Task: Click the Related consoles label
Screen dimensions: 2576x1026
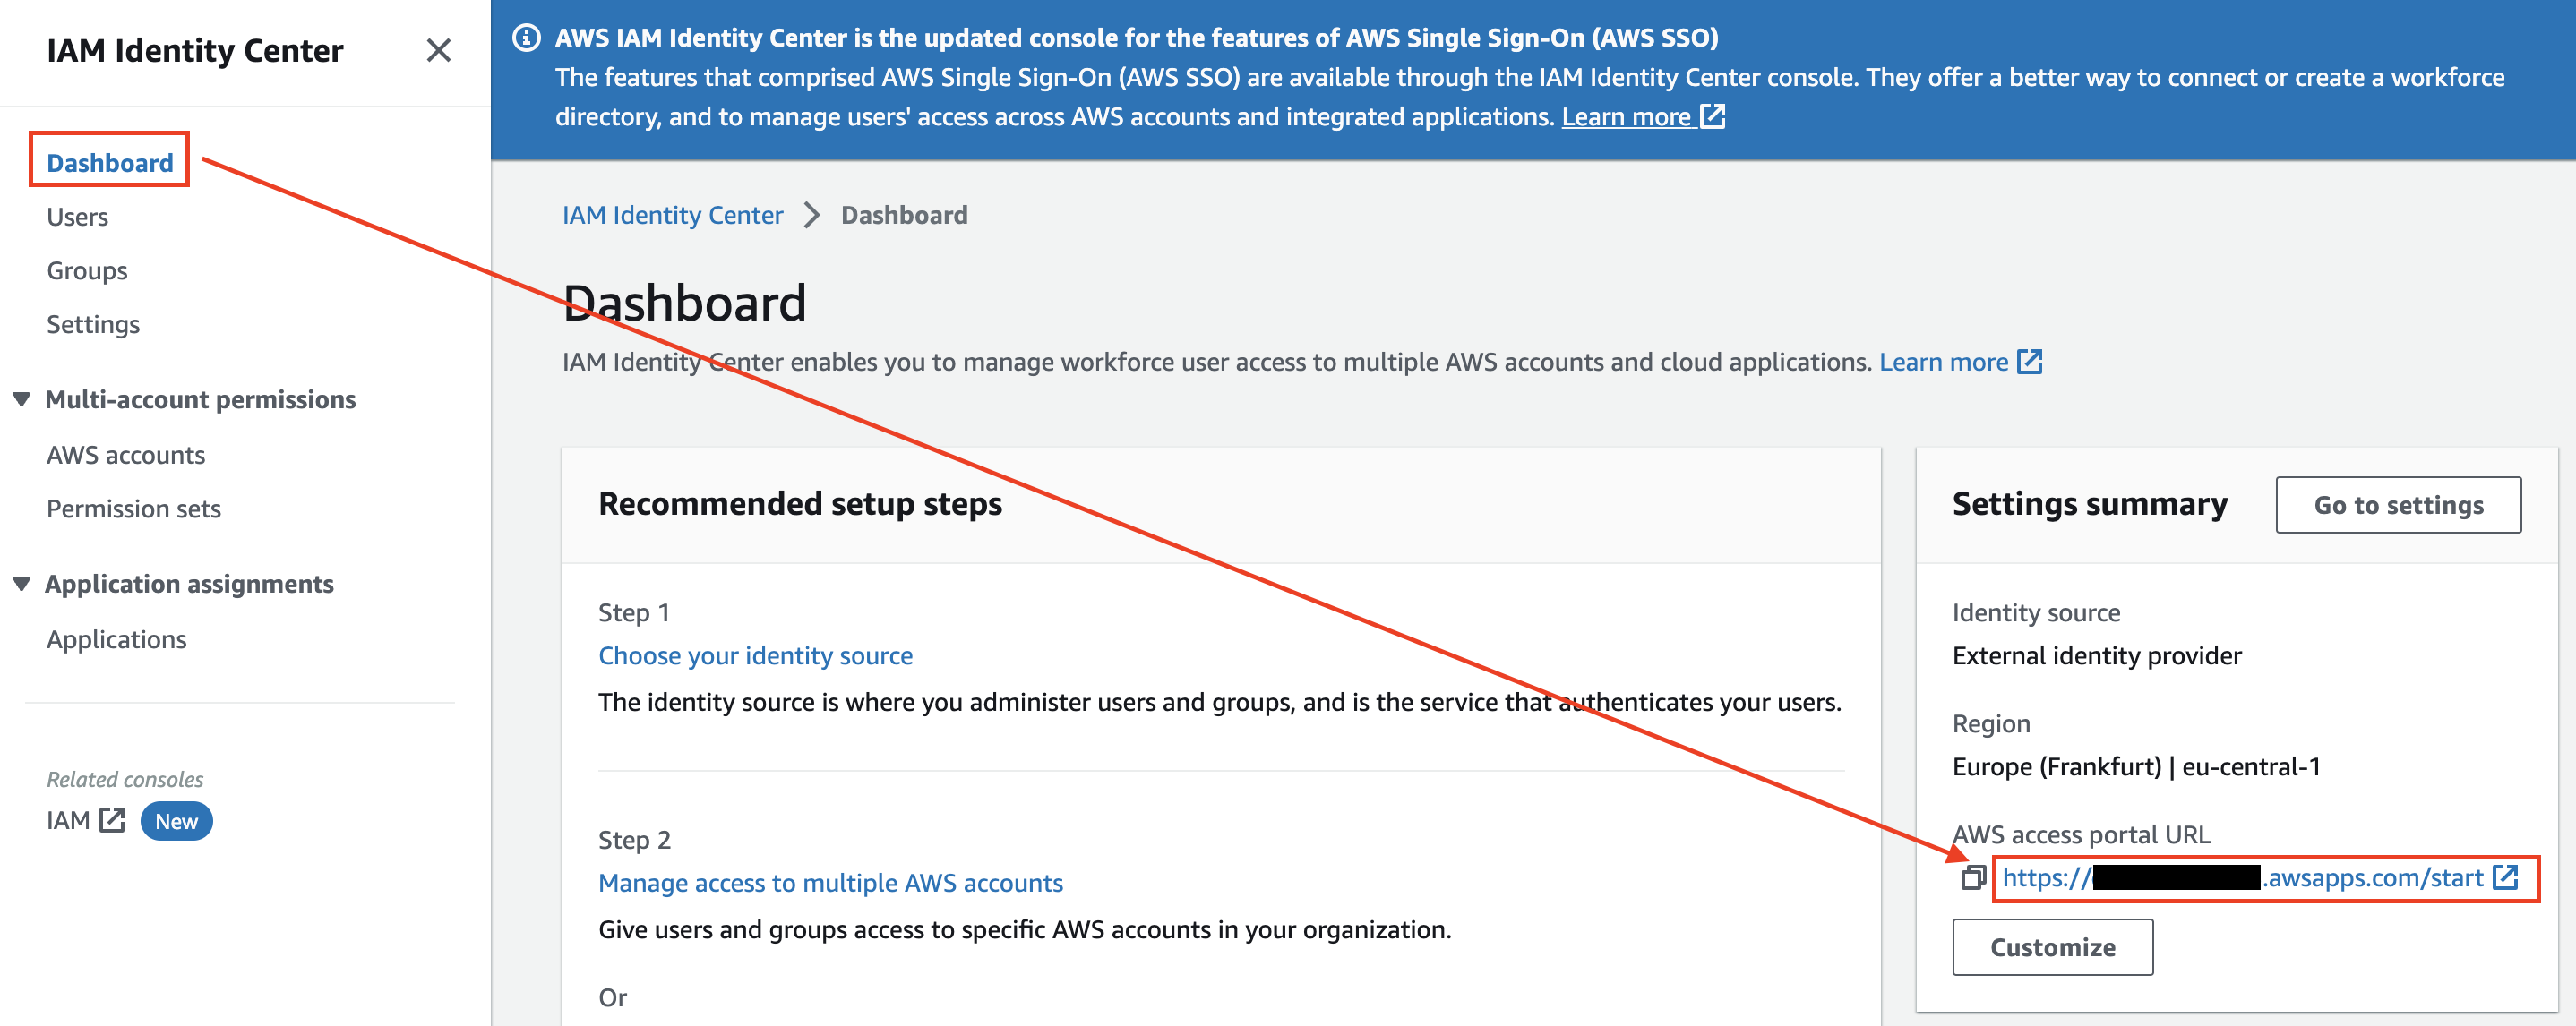Action: pos(125,779)
